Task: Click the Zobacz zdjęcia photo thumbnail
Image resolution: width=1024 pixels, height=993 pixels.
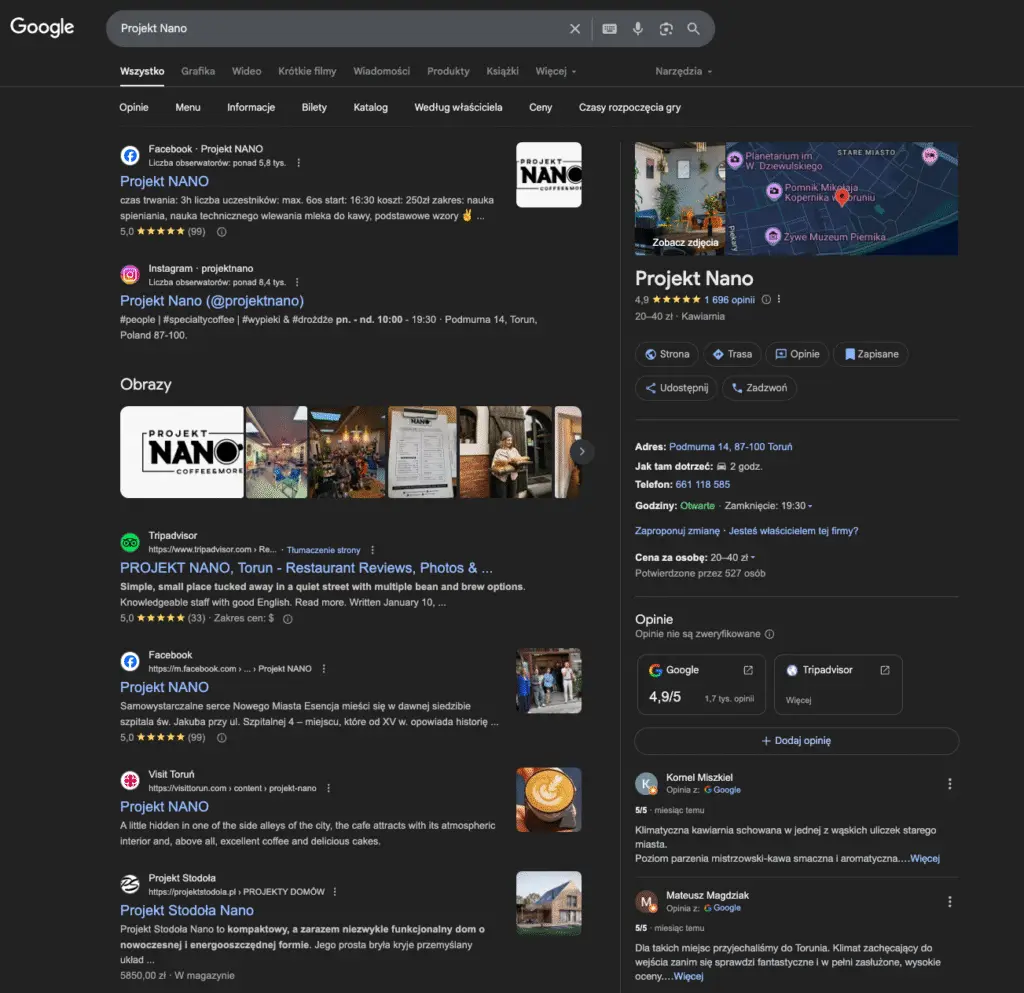Action: tap(680, 199)
